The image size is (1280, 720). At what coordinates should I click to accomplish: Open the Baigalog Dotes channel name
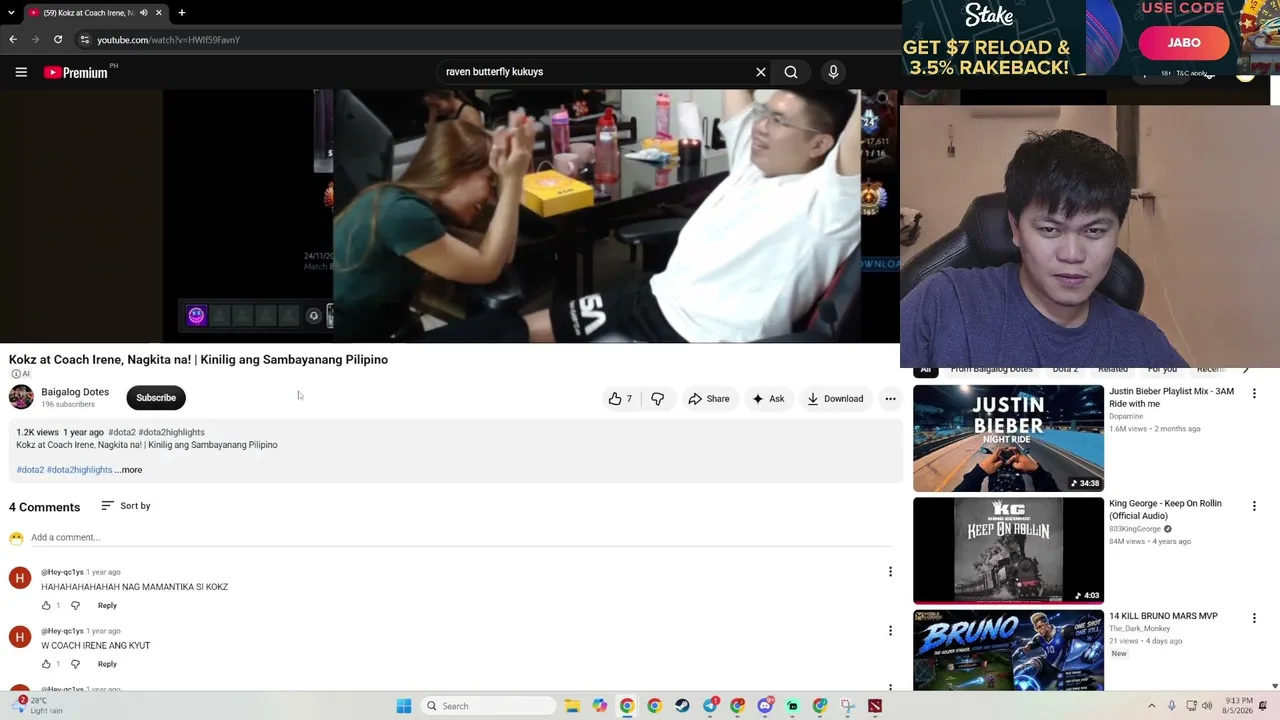(x=75, y=392)
